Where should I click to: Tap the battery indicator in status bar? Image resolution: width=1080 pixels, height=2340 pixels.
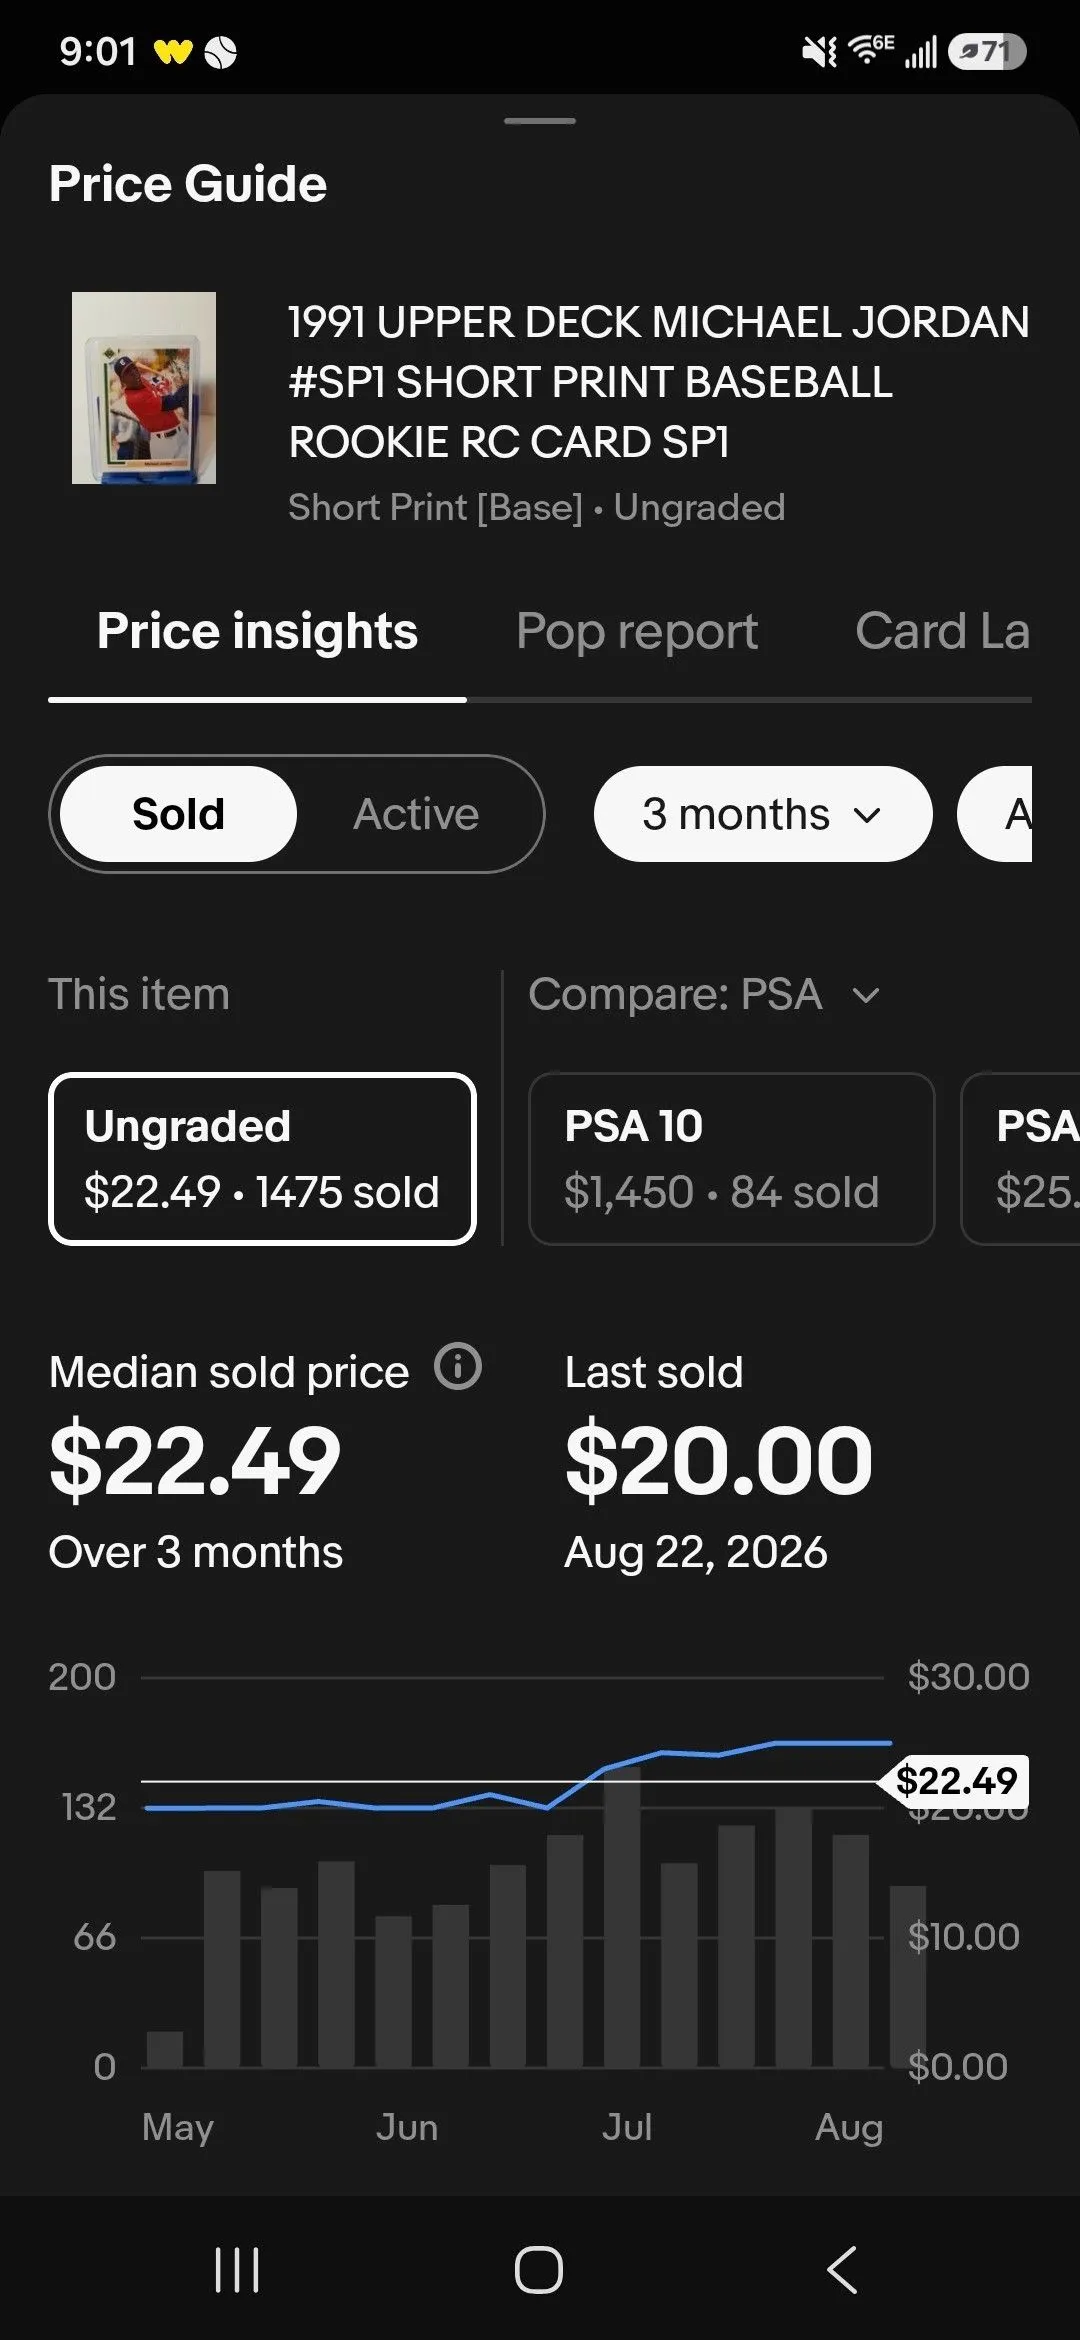pos(987,51)
